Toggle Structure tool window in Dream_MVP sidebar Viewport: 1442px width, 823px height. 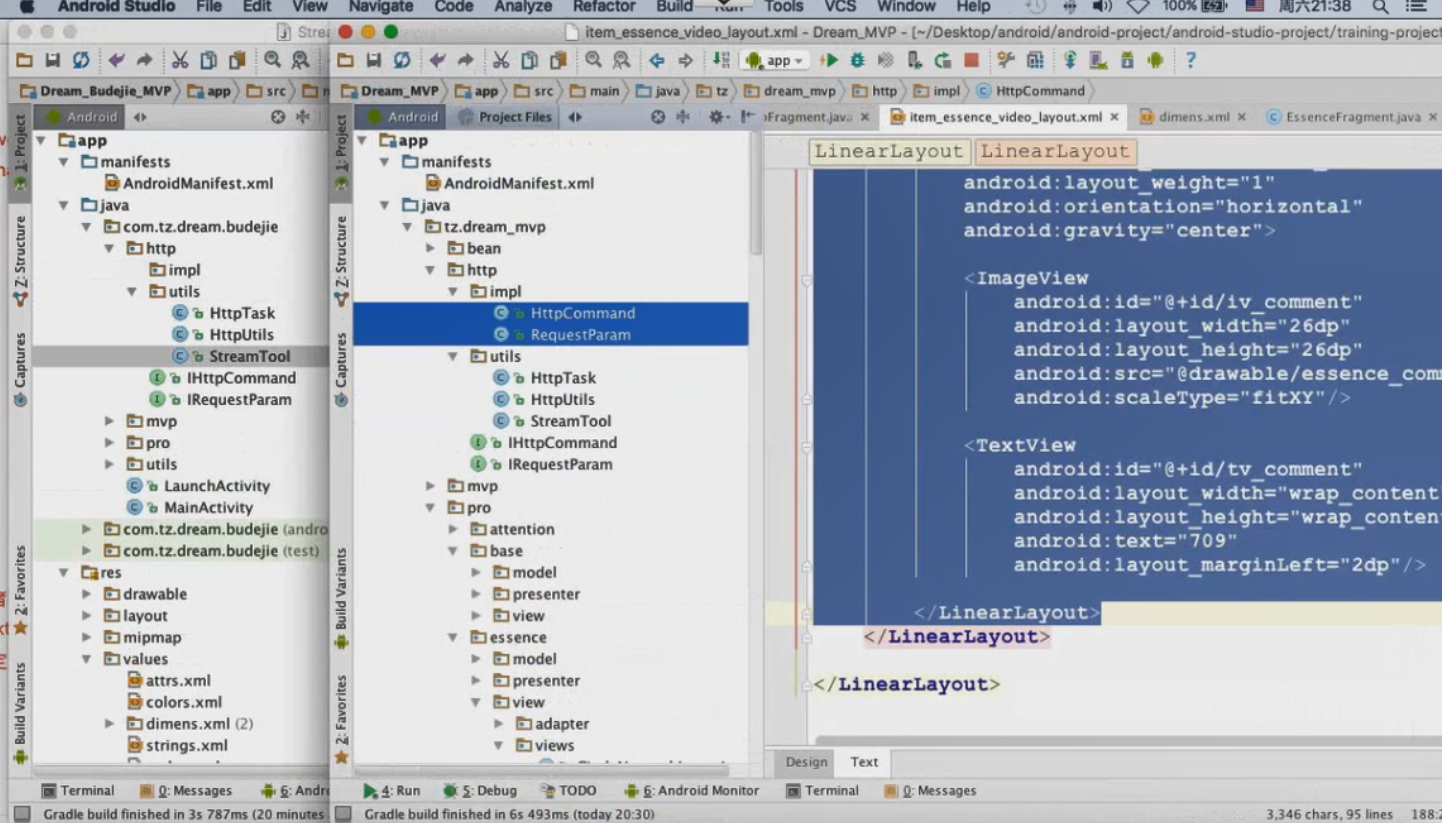coord(341,261)
